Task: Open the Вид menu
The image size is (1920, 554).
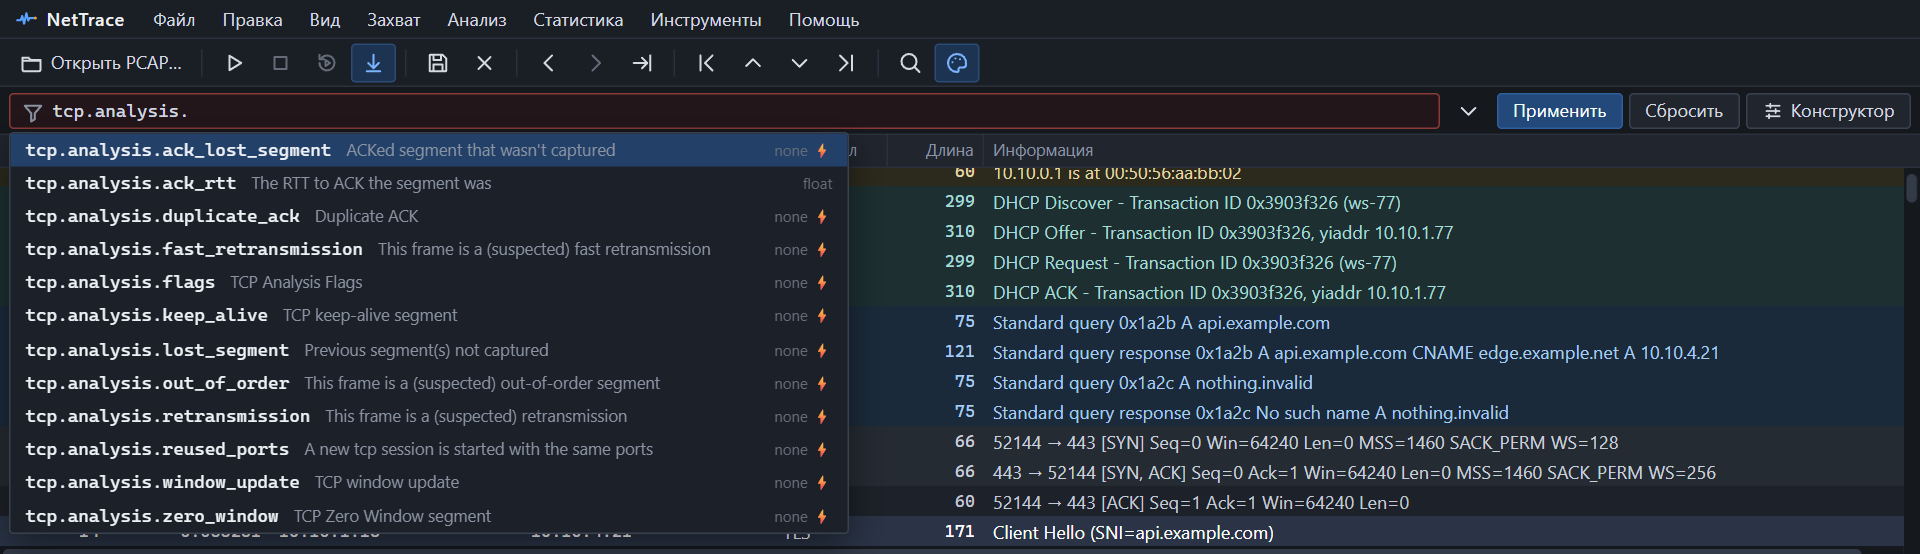Action: (x=325, y=20)
